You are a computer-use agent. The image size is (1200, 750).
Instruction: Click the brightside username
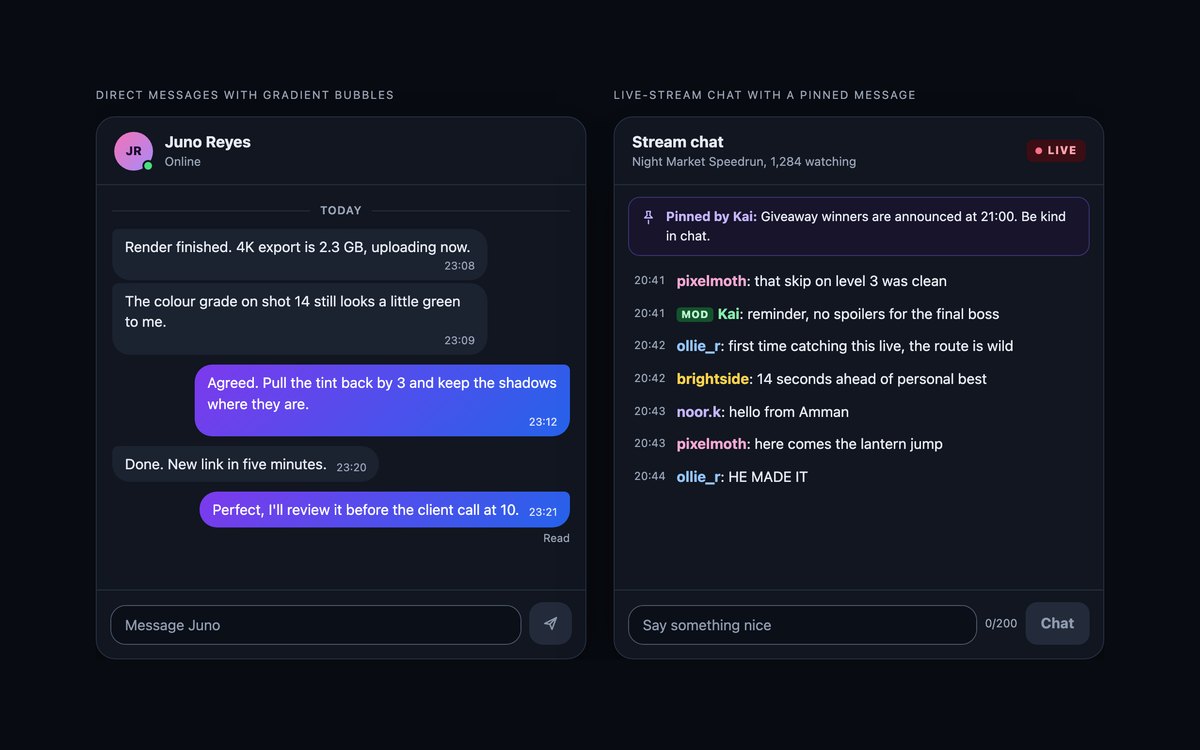713,379
